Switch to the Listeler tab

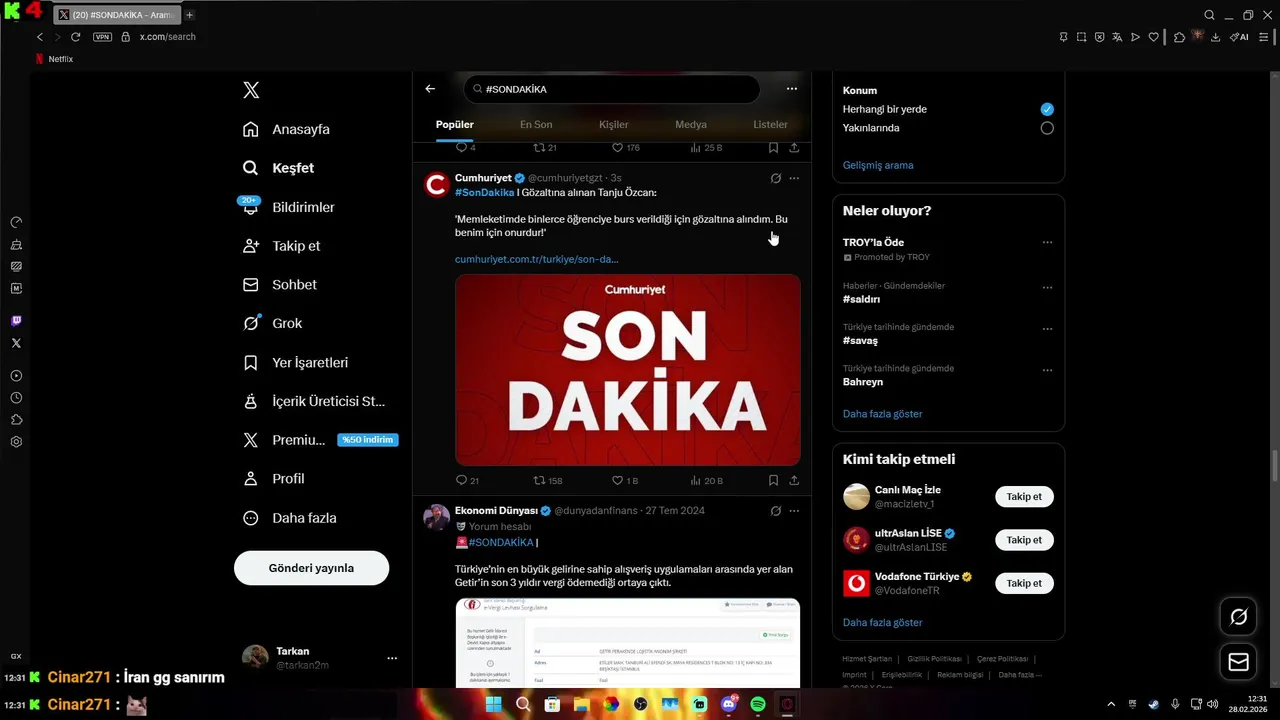770,125
